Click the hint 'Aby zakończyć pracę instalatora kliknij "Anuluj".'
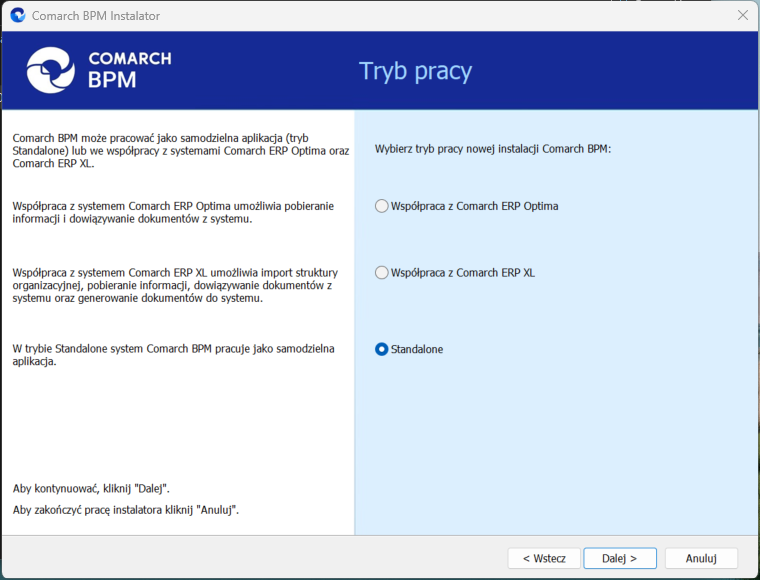 click(x=126, y=510)
